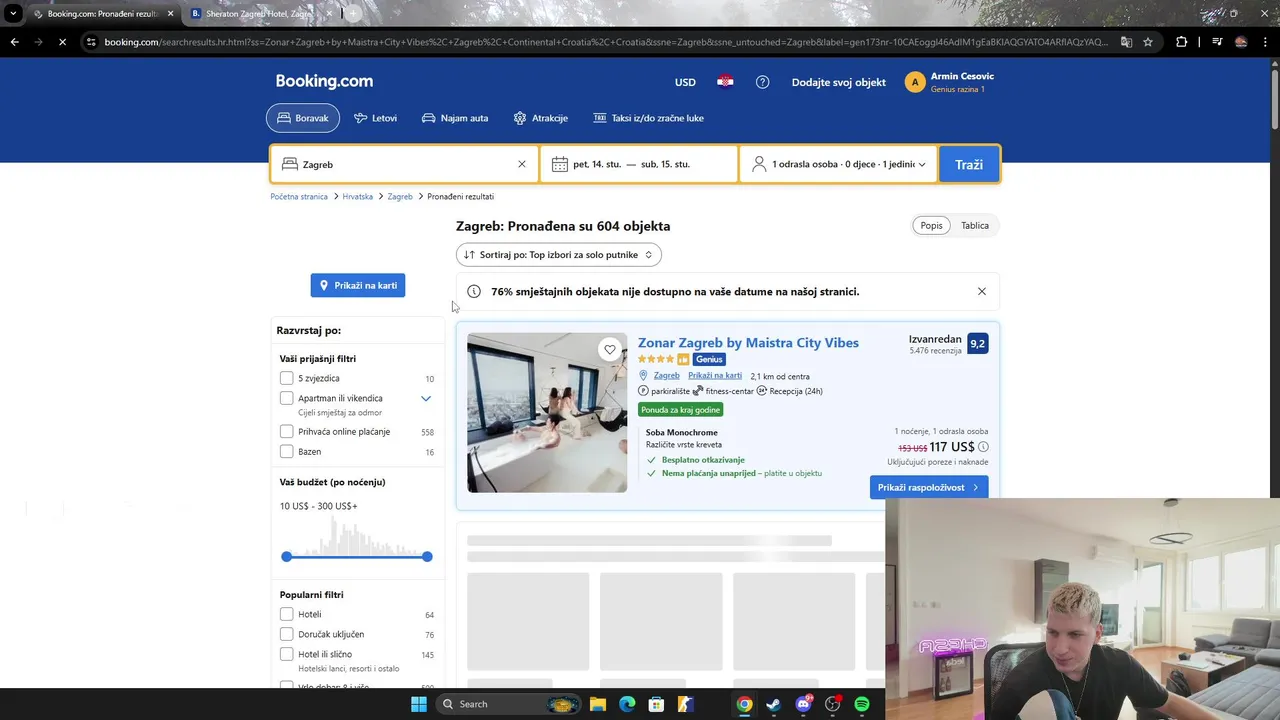
Task: Switch to Popis list view
Action: point(931,225)
